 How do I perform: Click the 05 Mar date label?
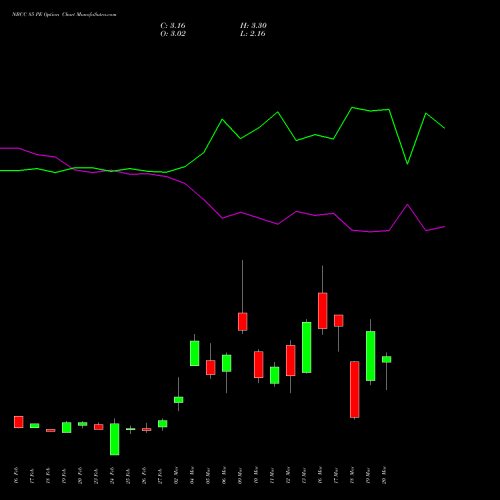point(208,475)
